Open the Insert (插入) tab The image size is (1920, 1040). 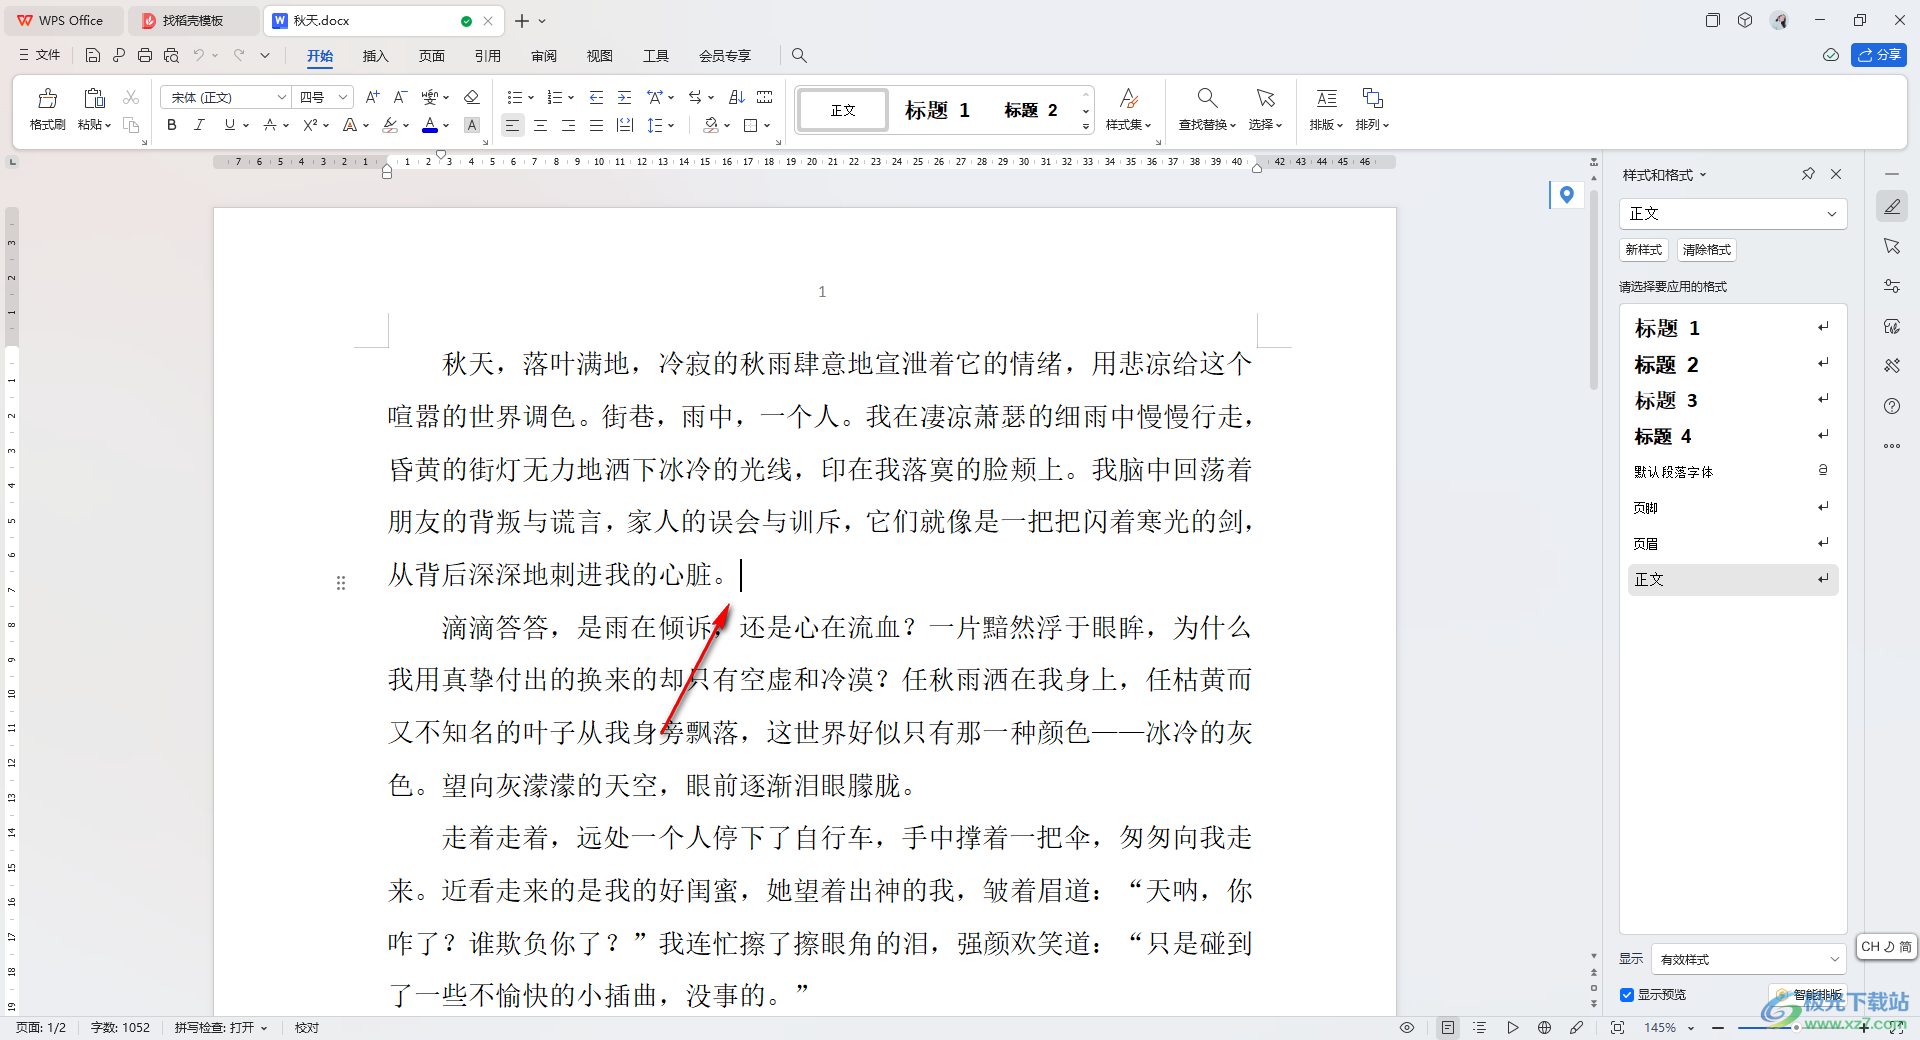(375, 56)
